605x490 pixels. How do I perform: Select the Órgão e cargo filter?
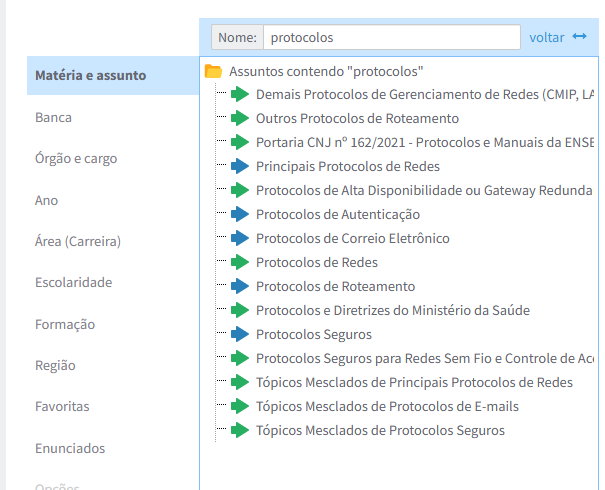tap(76, 159)
